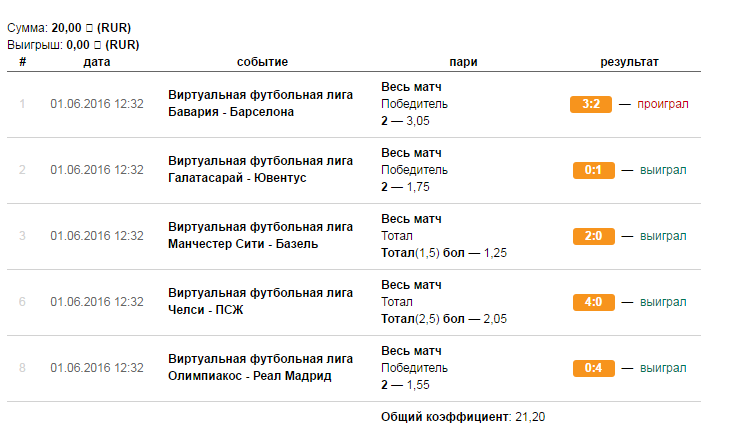Select the Галатасарай - Ювентус event
This screenshot has width=733, height=444.
coord(237,178)
